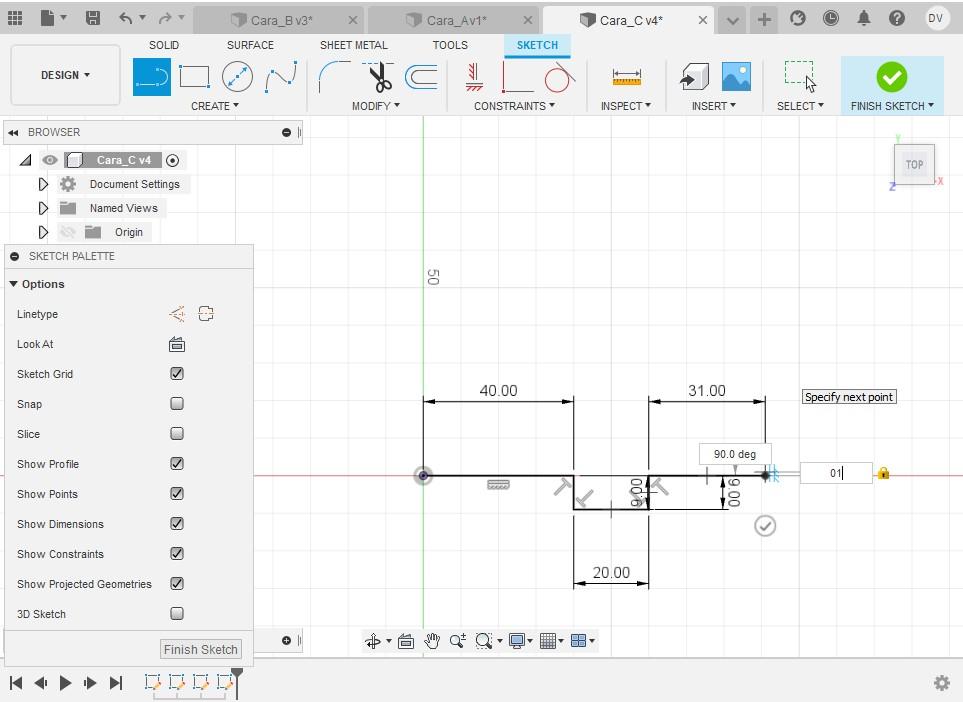Click the Redo arrow

(x=165, y=18)
